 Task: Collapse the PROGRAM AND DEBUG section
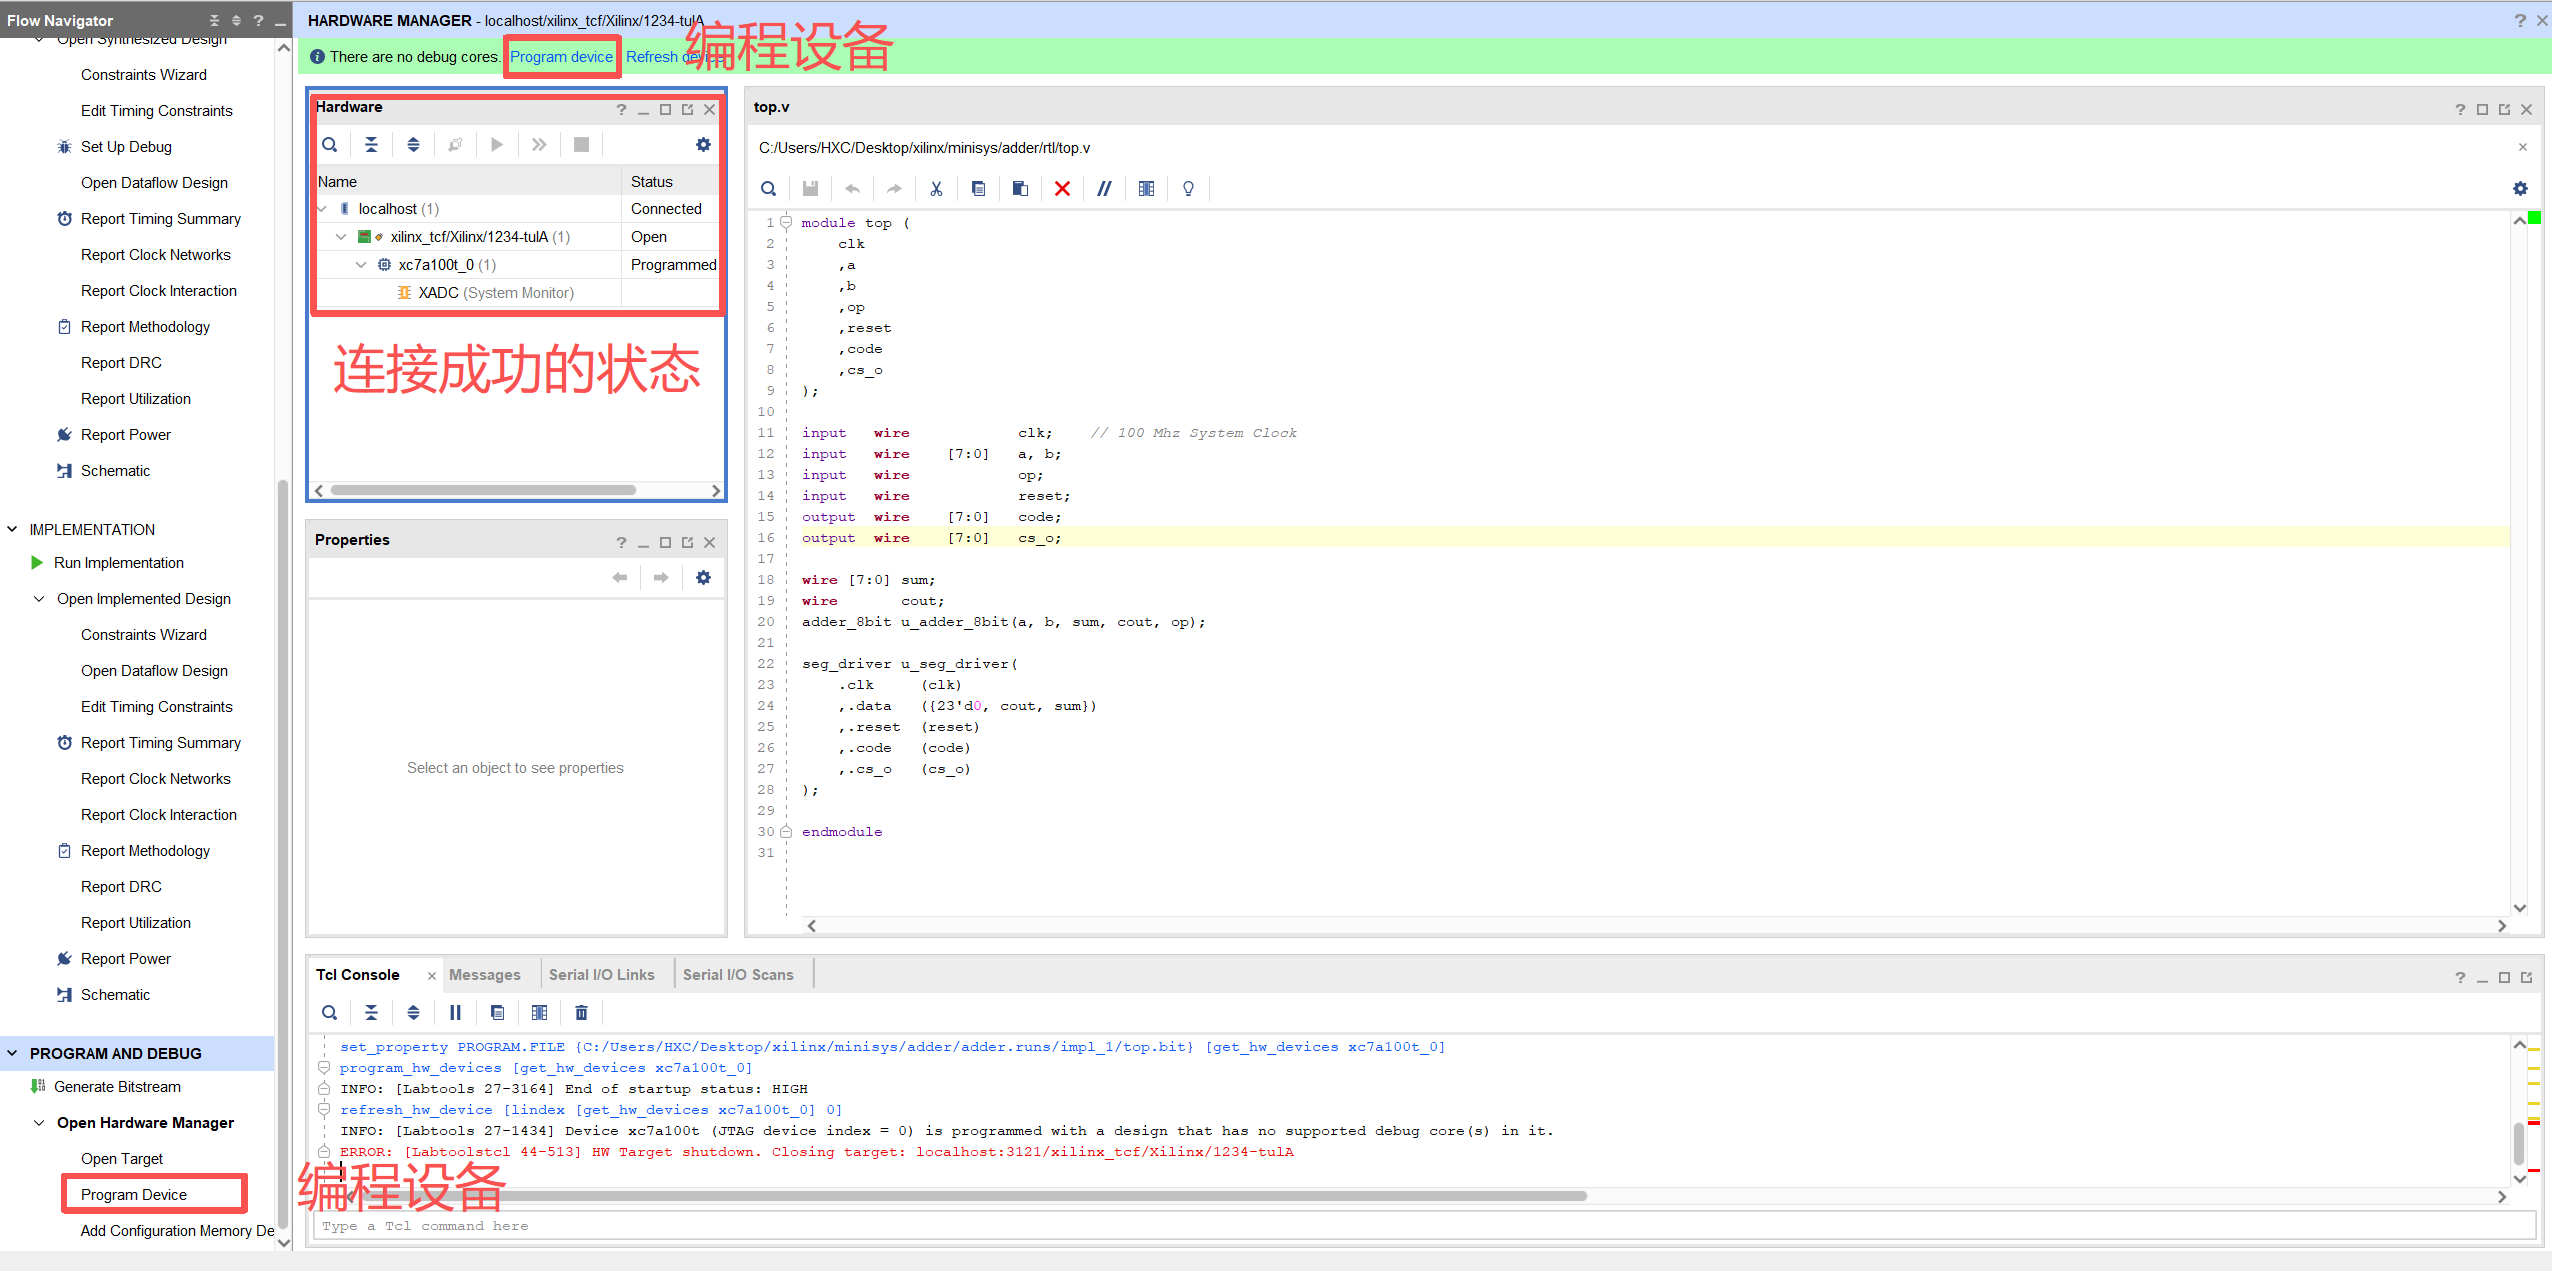(x=11, y=1053)
